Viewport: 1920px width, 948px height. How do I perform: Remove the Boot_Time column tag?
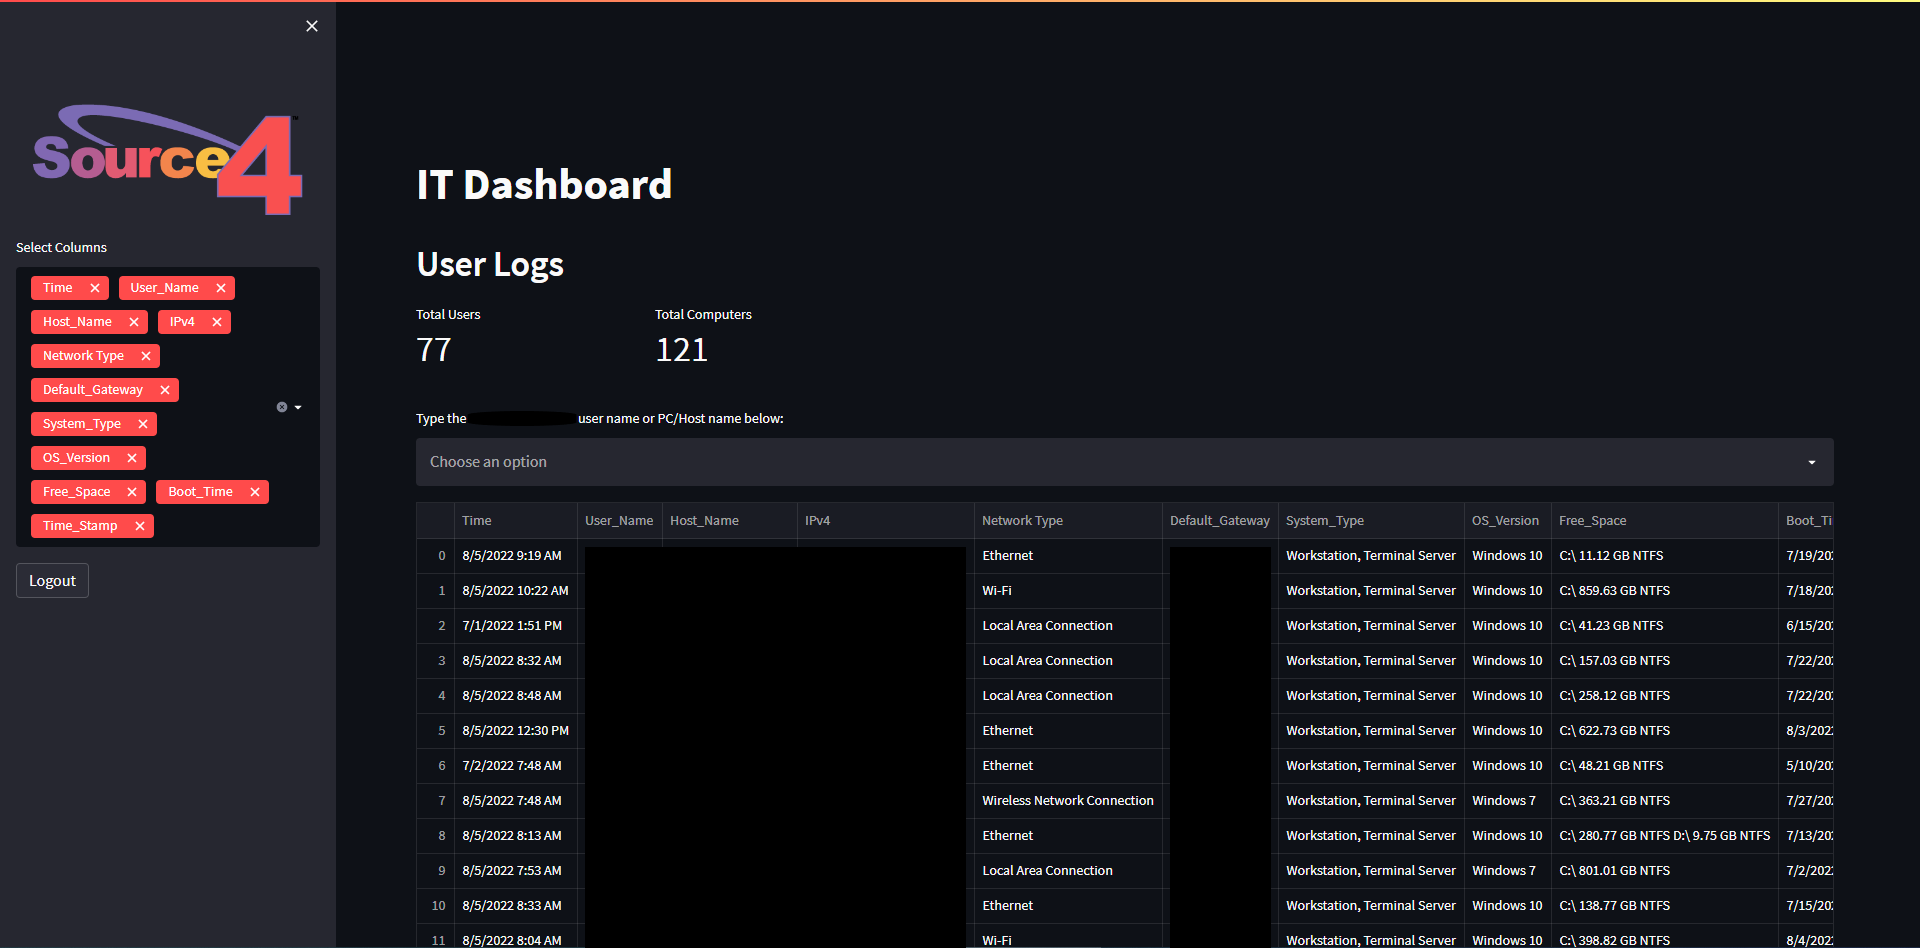[x=255, y=492]
